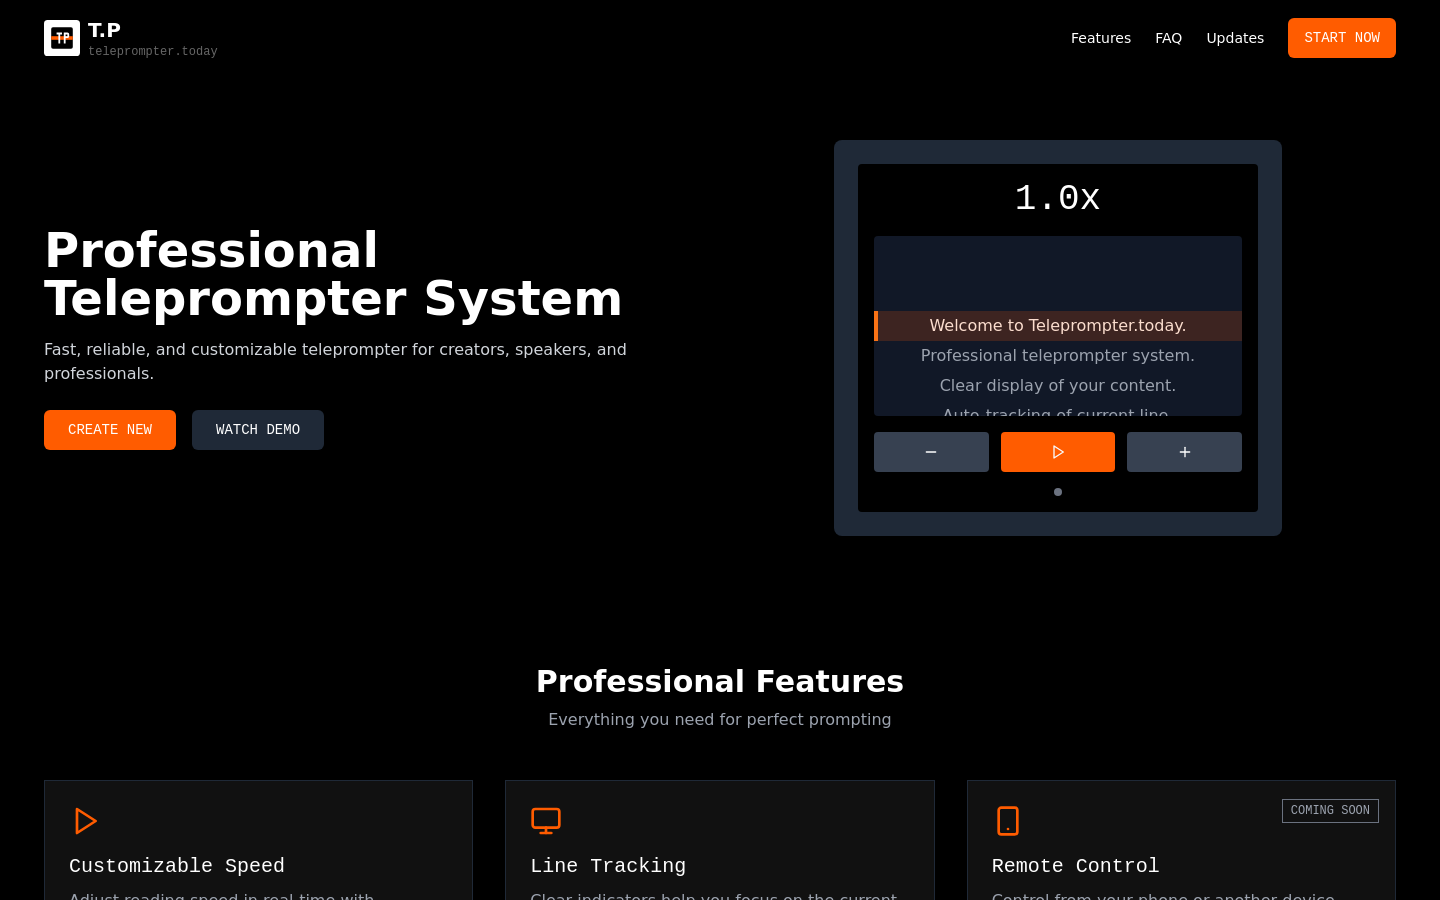The width and height of the screenshot is (1440, 900).
Task: Click the 'Professional teleprompter system.' line
Action: (x=1058, y=356)
